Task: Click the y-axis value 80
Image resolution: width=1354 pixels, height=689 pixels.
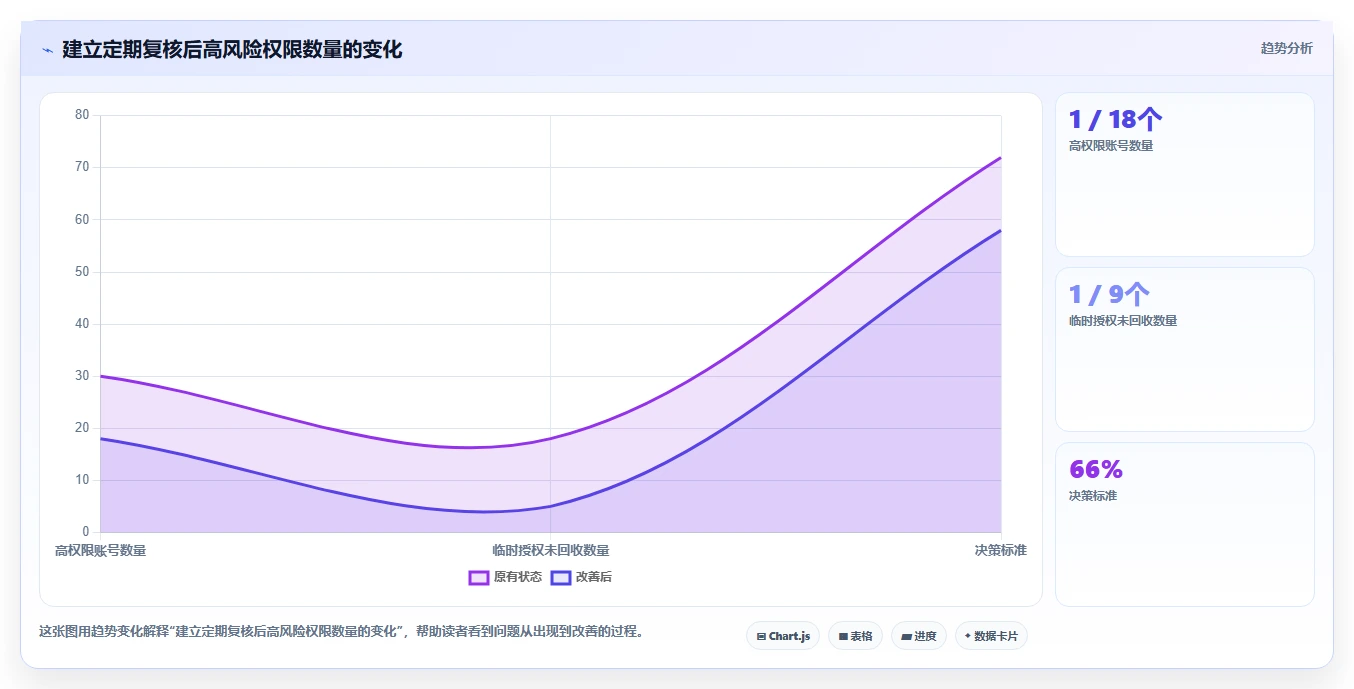Action: point(82,115)
